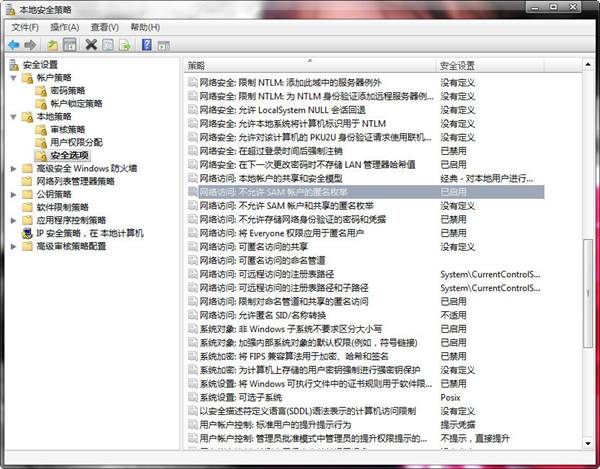
Task: Click the 不提示，直接提升 value cell
Action: click(475, 438)
